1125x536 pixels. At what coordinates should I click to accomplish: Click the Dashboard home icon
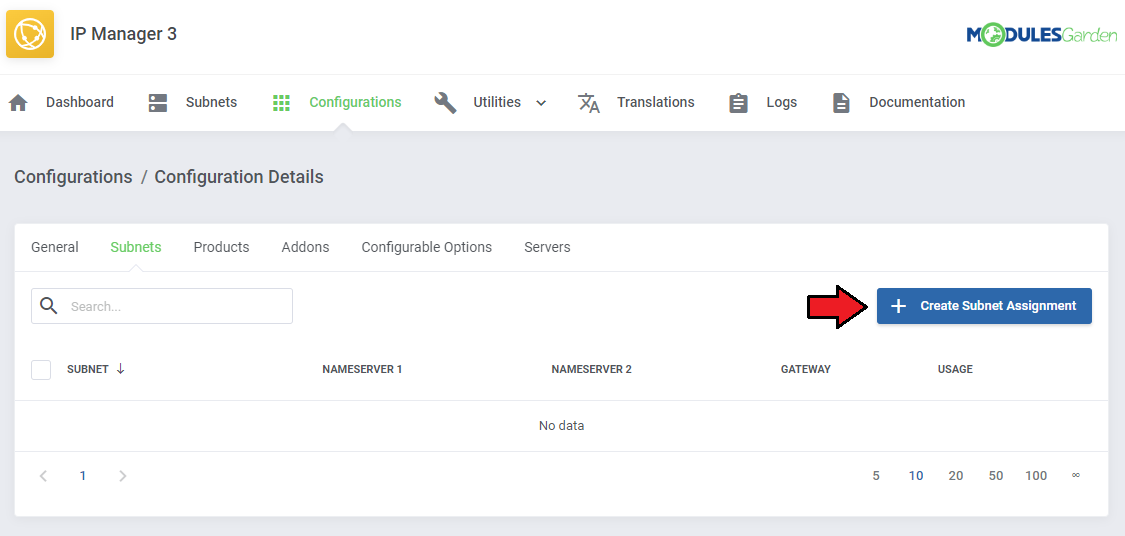(x=18, y=103)
